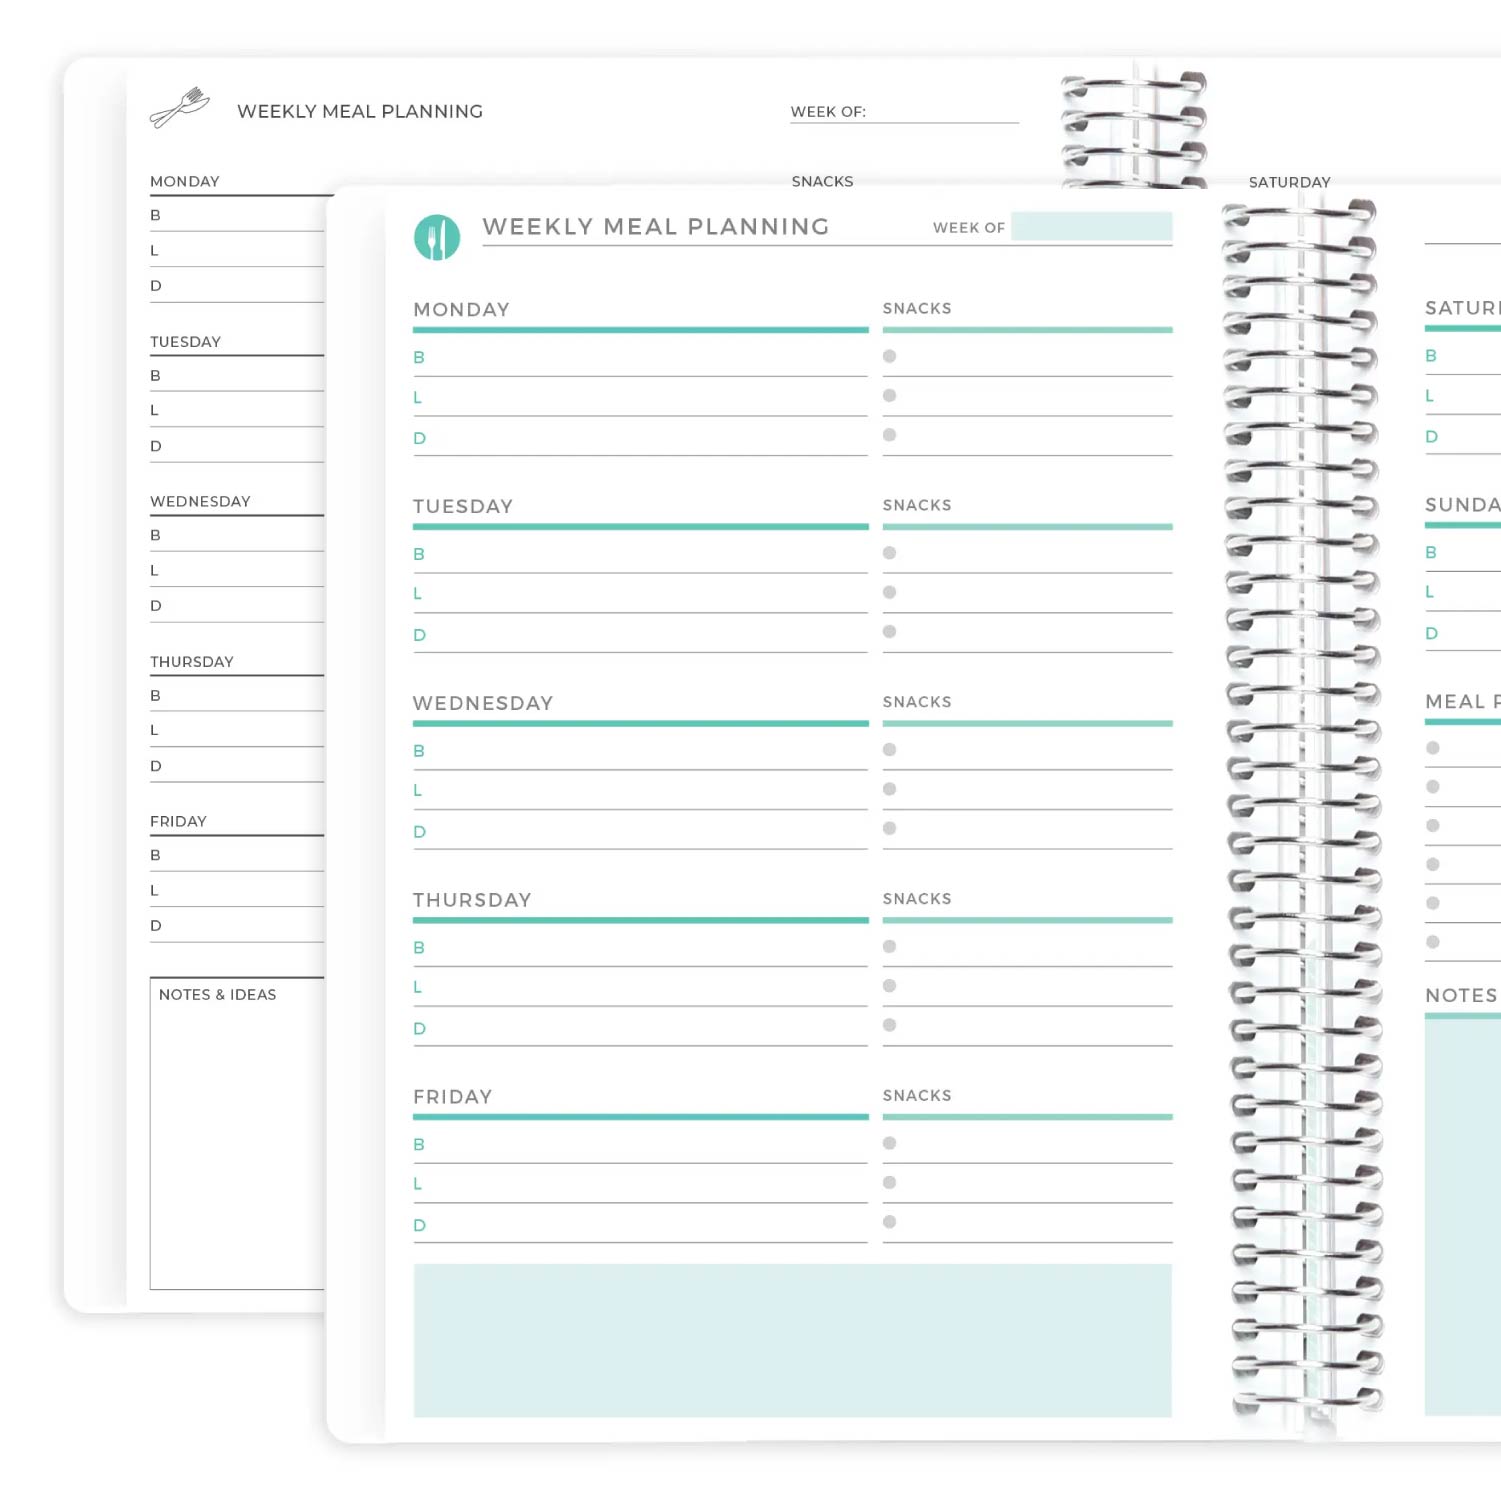This screenshot has width=1501, height=1501.
Task: Click the front planner's spiral binding
Action: click(1303, 800)
